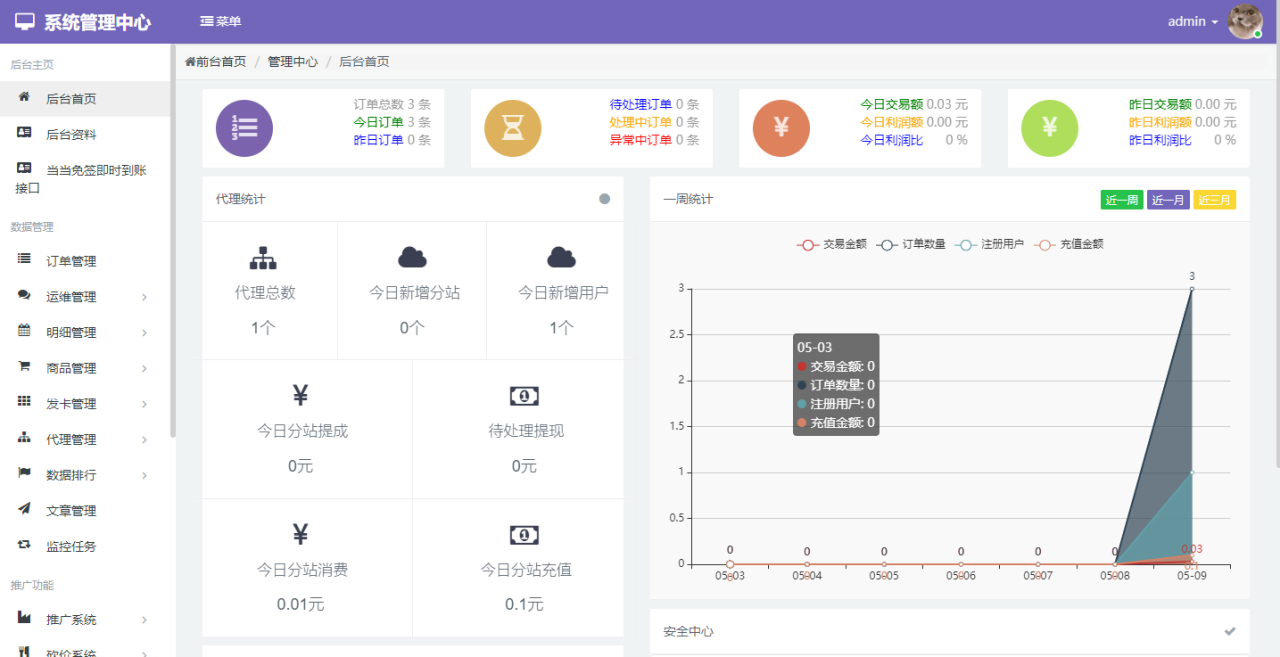Screen dimensions: 1280x657
Task: Click the 近一周 green button
Action: 1121,200
